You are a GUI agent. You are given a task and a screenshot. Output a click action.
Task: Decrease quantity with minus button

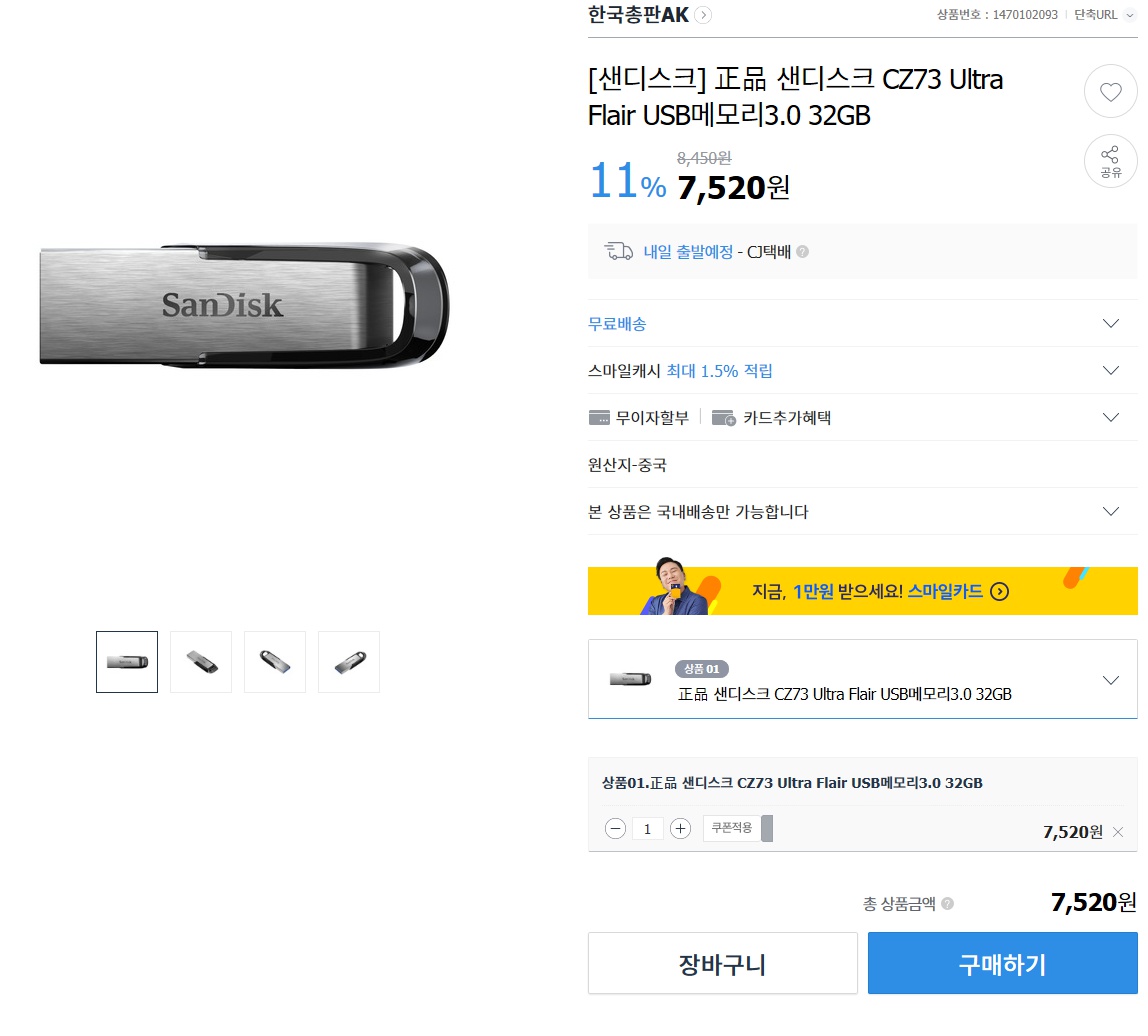click(x=616, y=828)
